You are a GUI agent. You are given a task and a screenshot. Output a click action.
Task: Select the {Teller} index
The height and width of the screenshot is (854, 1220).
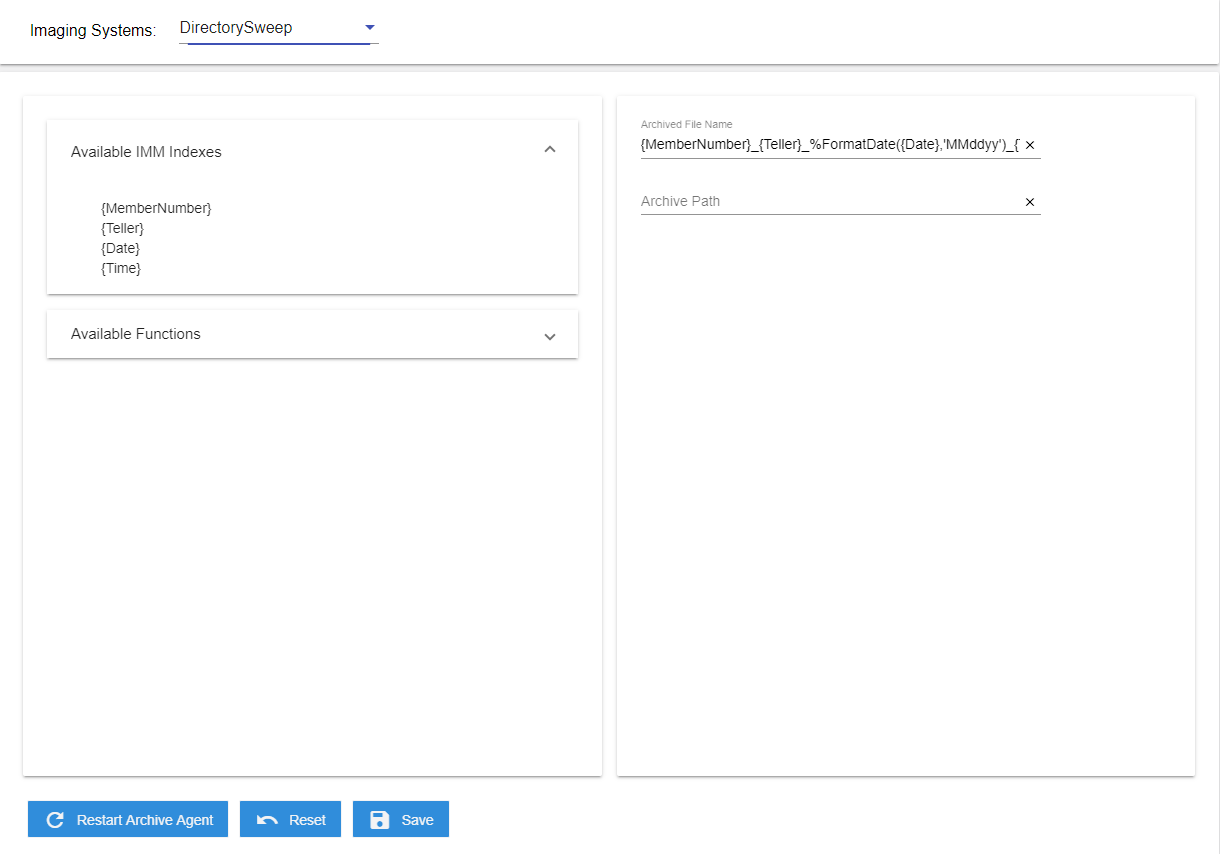click(x=122, y=228)
